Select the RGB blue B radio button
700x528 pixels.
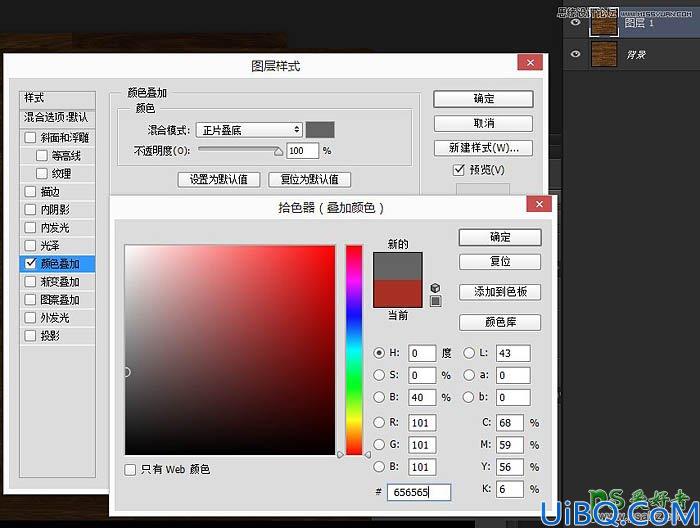[379, 467]
